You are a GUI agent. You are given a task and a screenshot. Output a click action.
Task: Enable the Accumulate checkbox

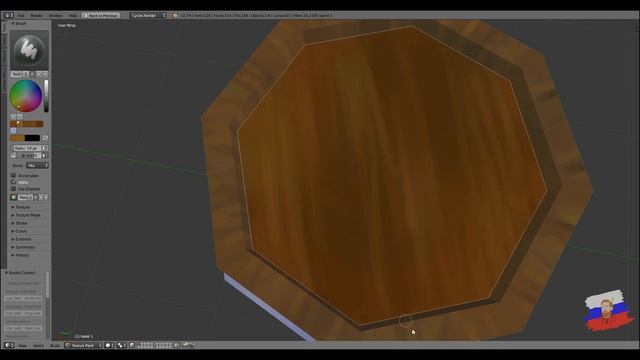click(x=13, y=175)
